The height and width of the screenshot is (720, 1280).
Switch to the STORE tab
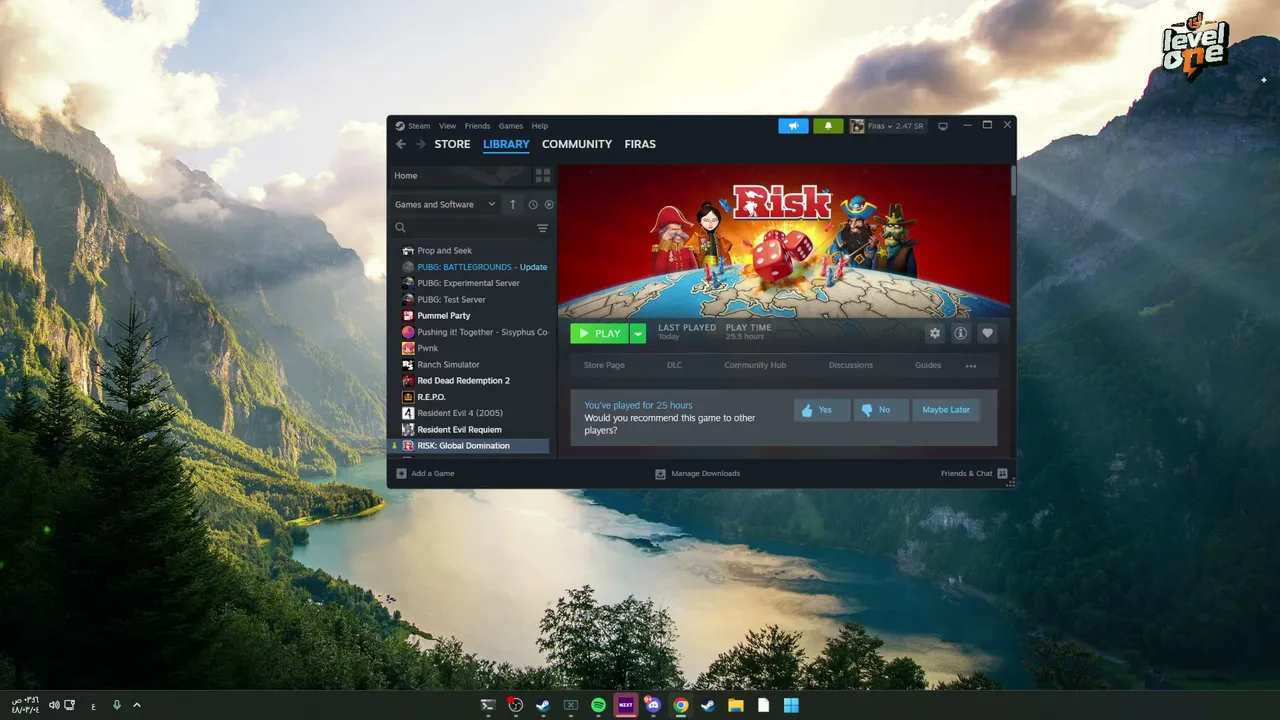(452, 144)
